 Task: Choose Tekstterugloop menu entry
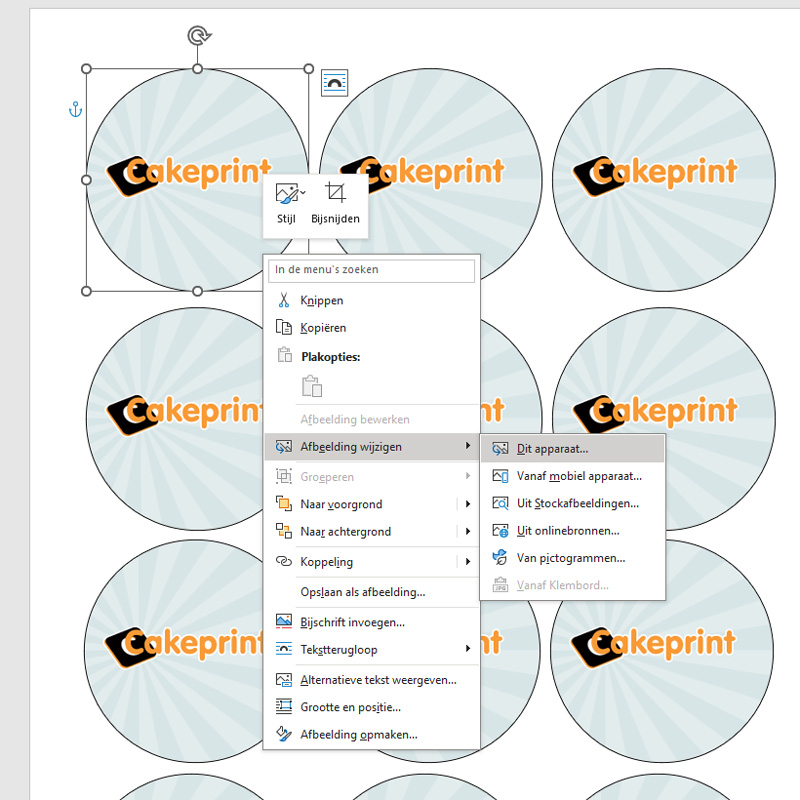(371, 649)
